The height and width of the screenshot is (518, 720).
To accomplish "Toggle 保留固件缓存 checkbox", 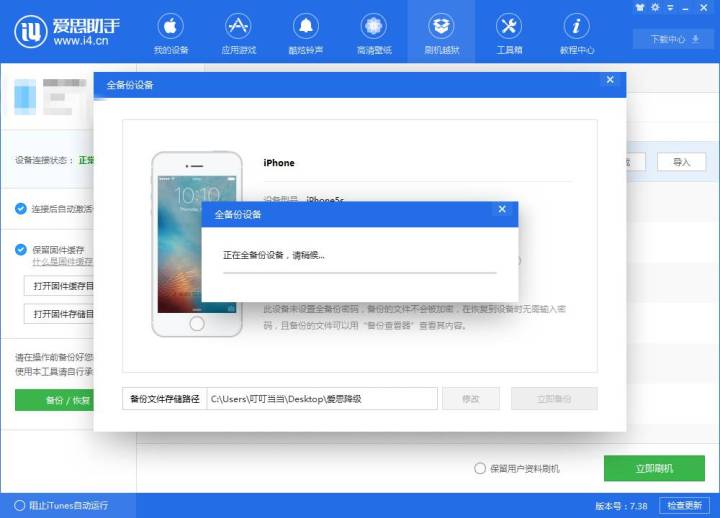I will tap(21, 249).
